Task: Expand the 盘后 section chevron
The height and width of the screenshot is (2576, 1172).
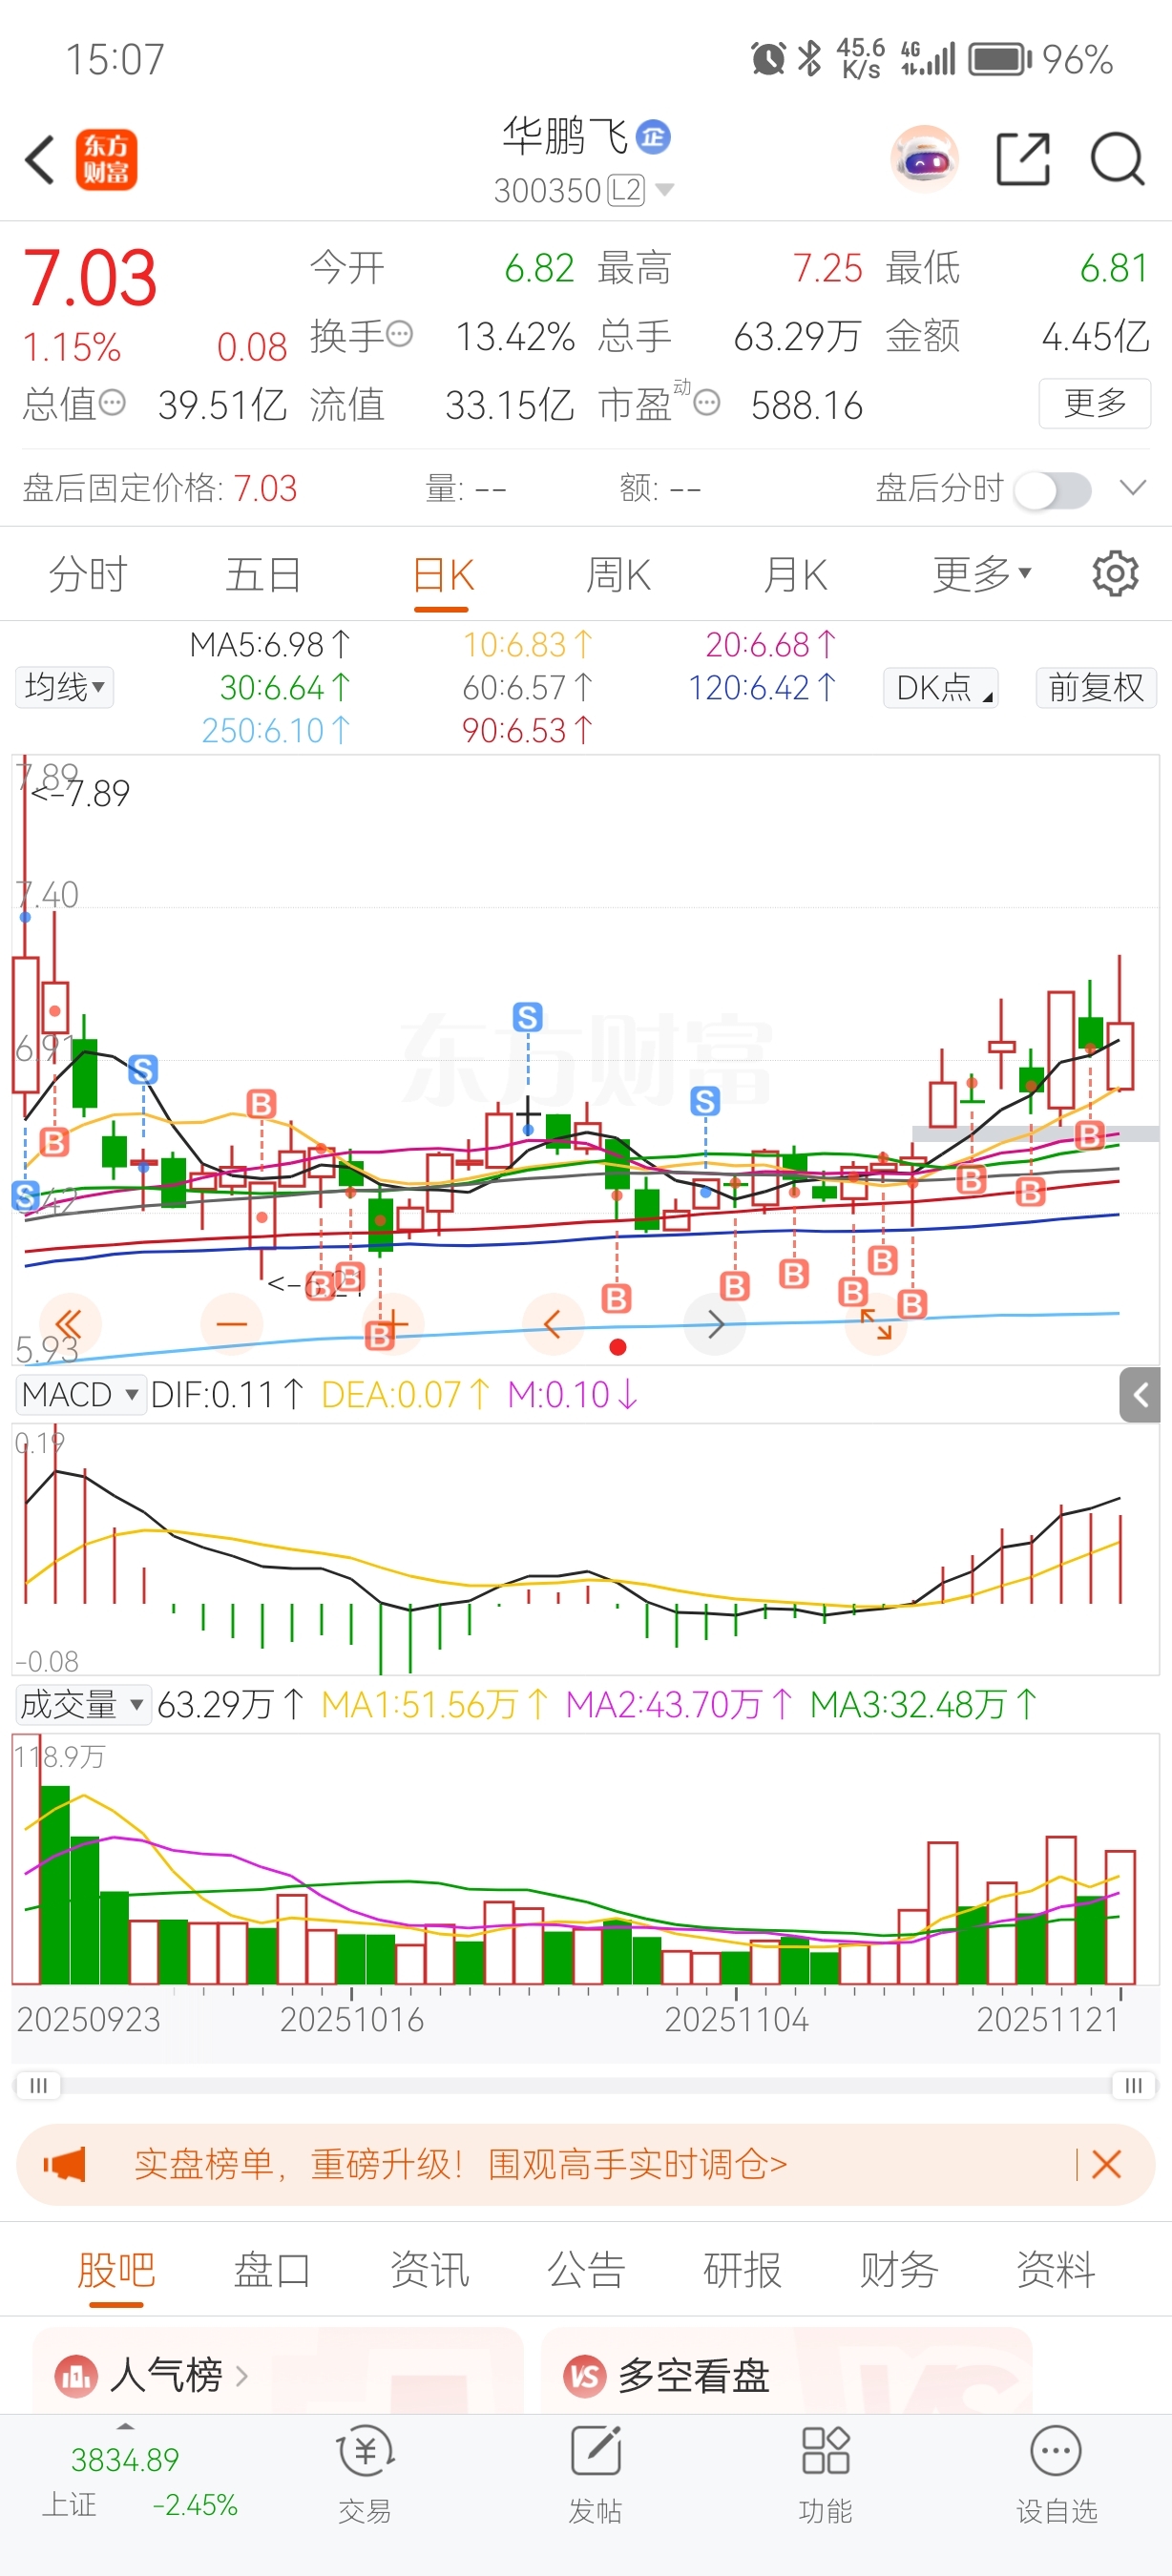Action: [x=1133, y=488]
